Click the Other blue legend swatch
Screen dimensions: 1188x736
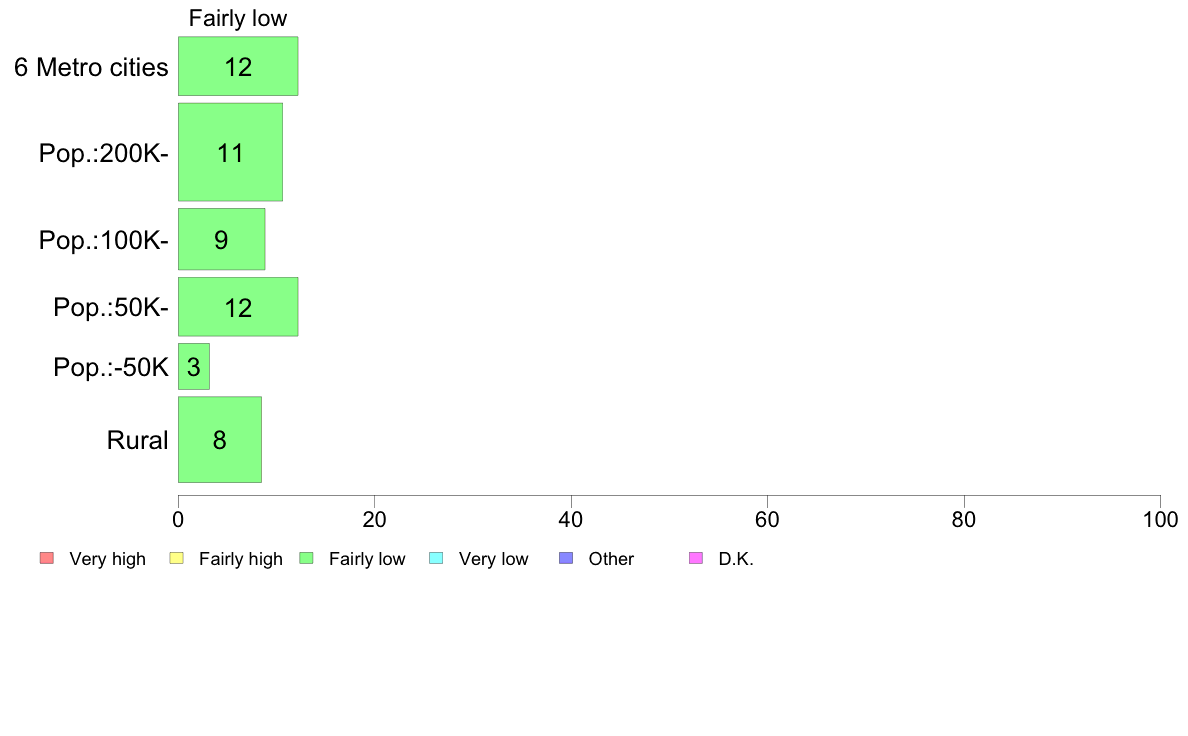click(566, 559)
